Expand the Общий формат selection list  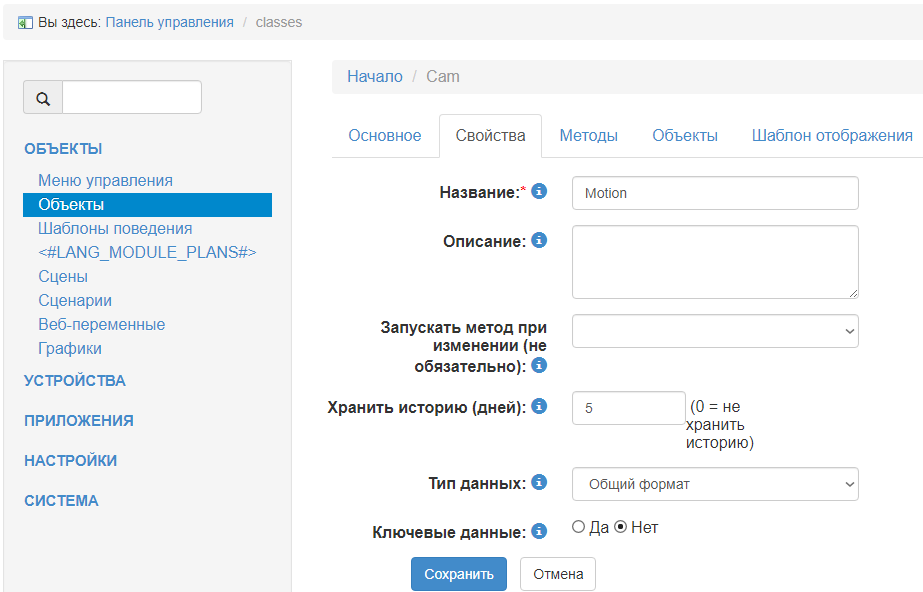click(x=713, y=483)
